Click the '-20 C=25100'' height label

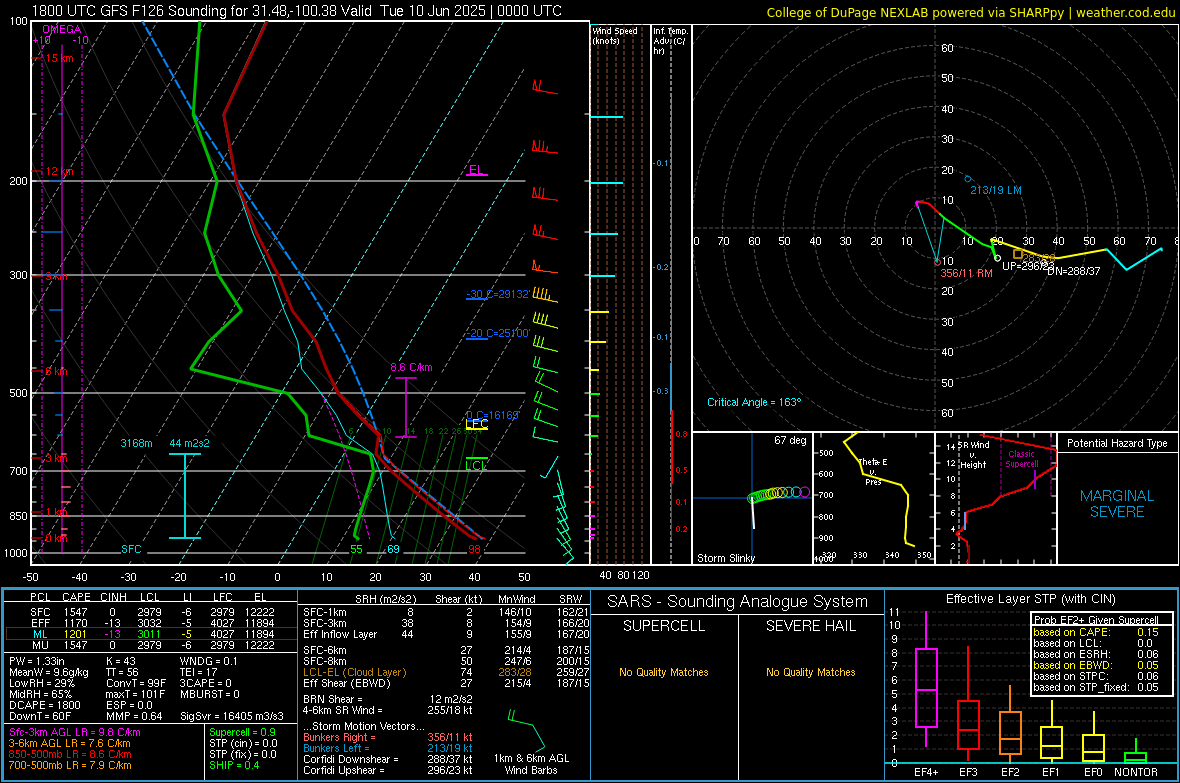tap(497, 333)
